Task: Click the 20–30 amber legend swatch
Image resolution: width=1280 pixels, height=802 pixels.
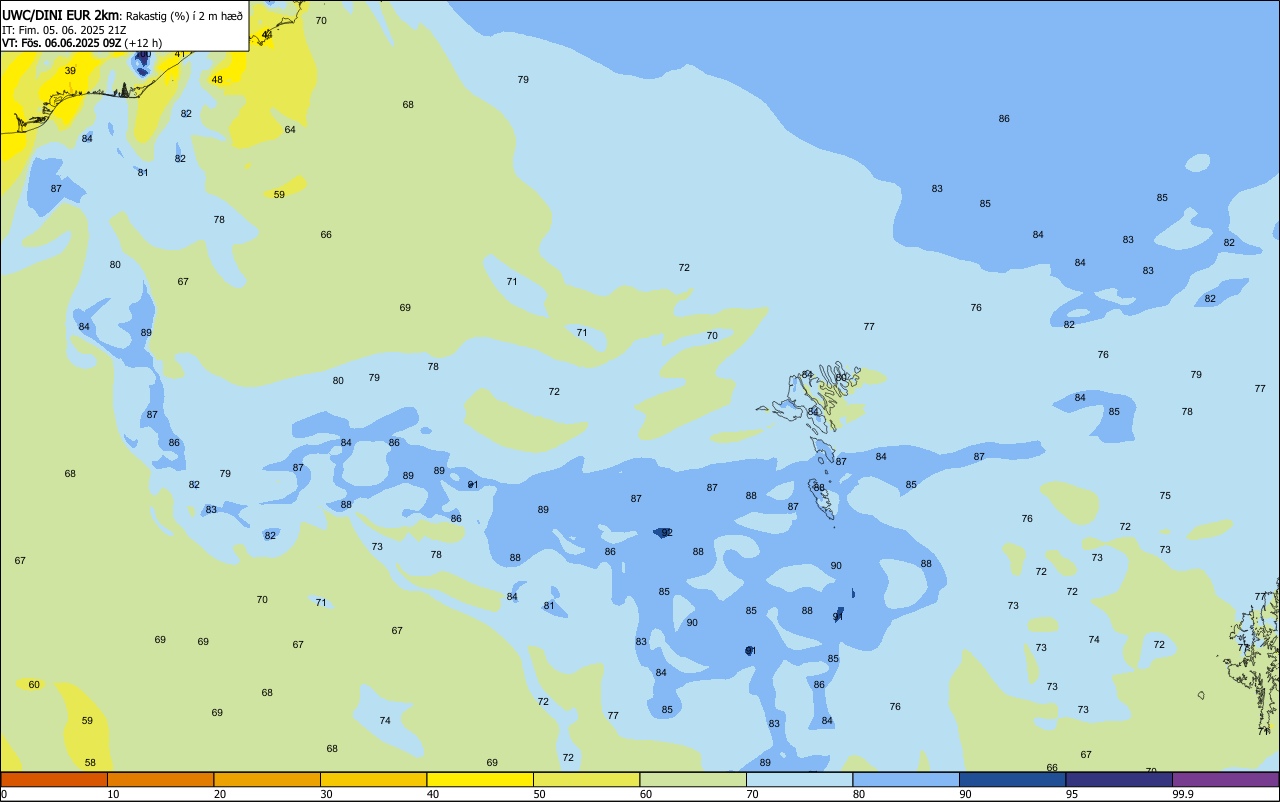Action: point(267,779)
